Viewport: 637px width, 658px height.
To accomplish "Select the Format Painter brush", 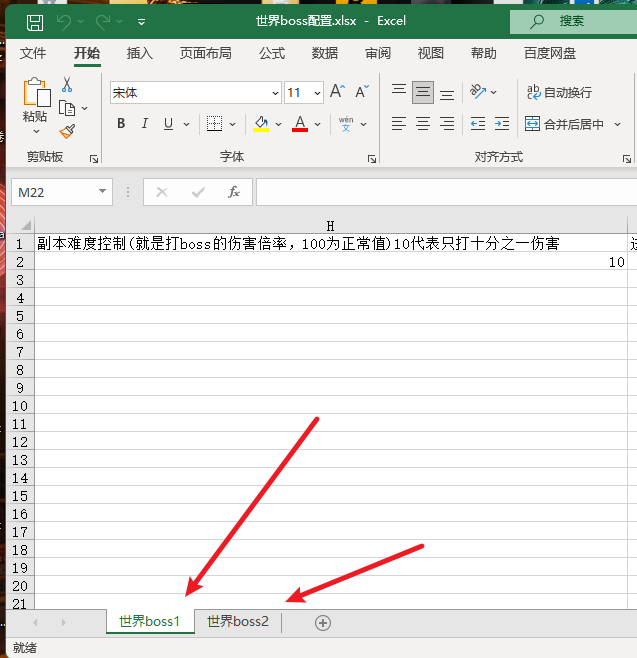I will 67,131.
